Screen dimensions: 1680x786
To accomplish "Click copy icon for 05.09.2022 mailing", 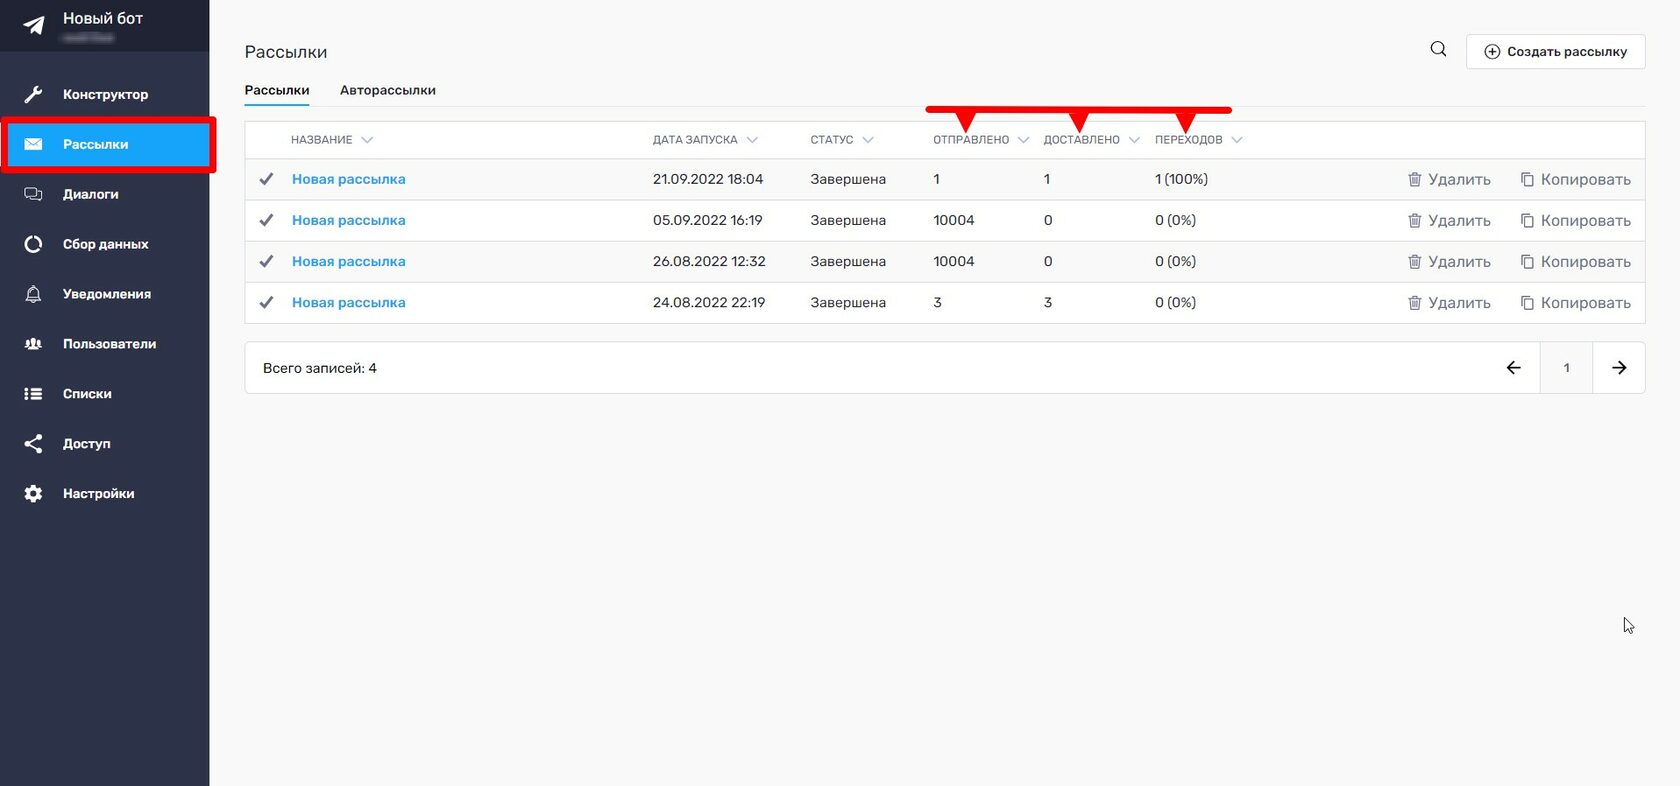I will (1527, 220).
